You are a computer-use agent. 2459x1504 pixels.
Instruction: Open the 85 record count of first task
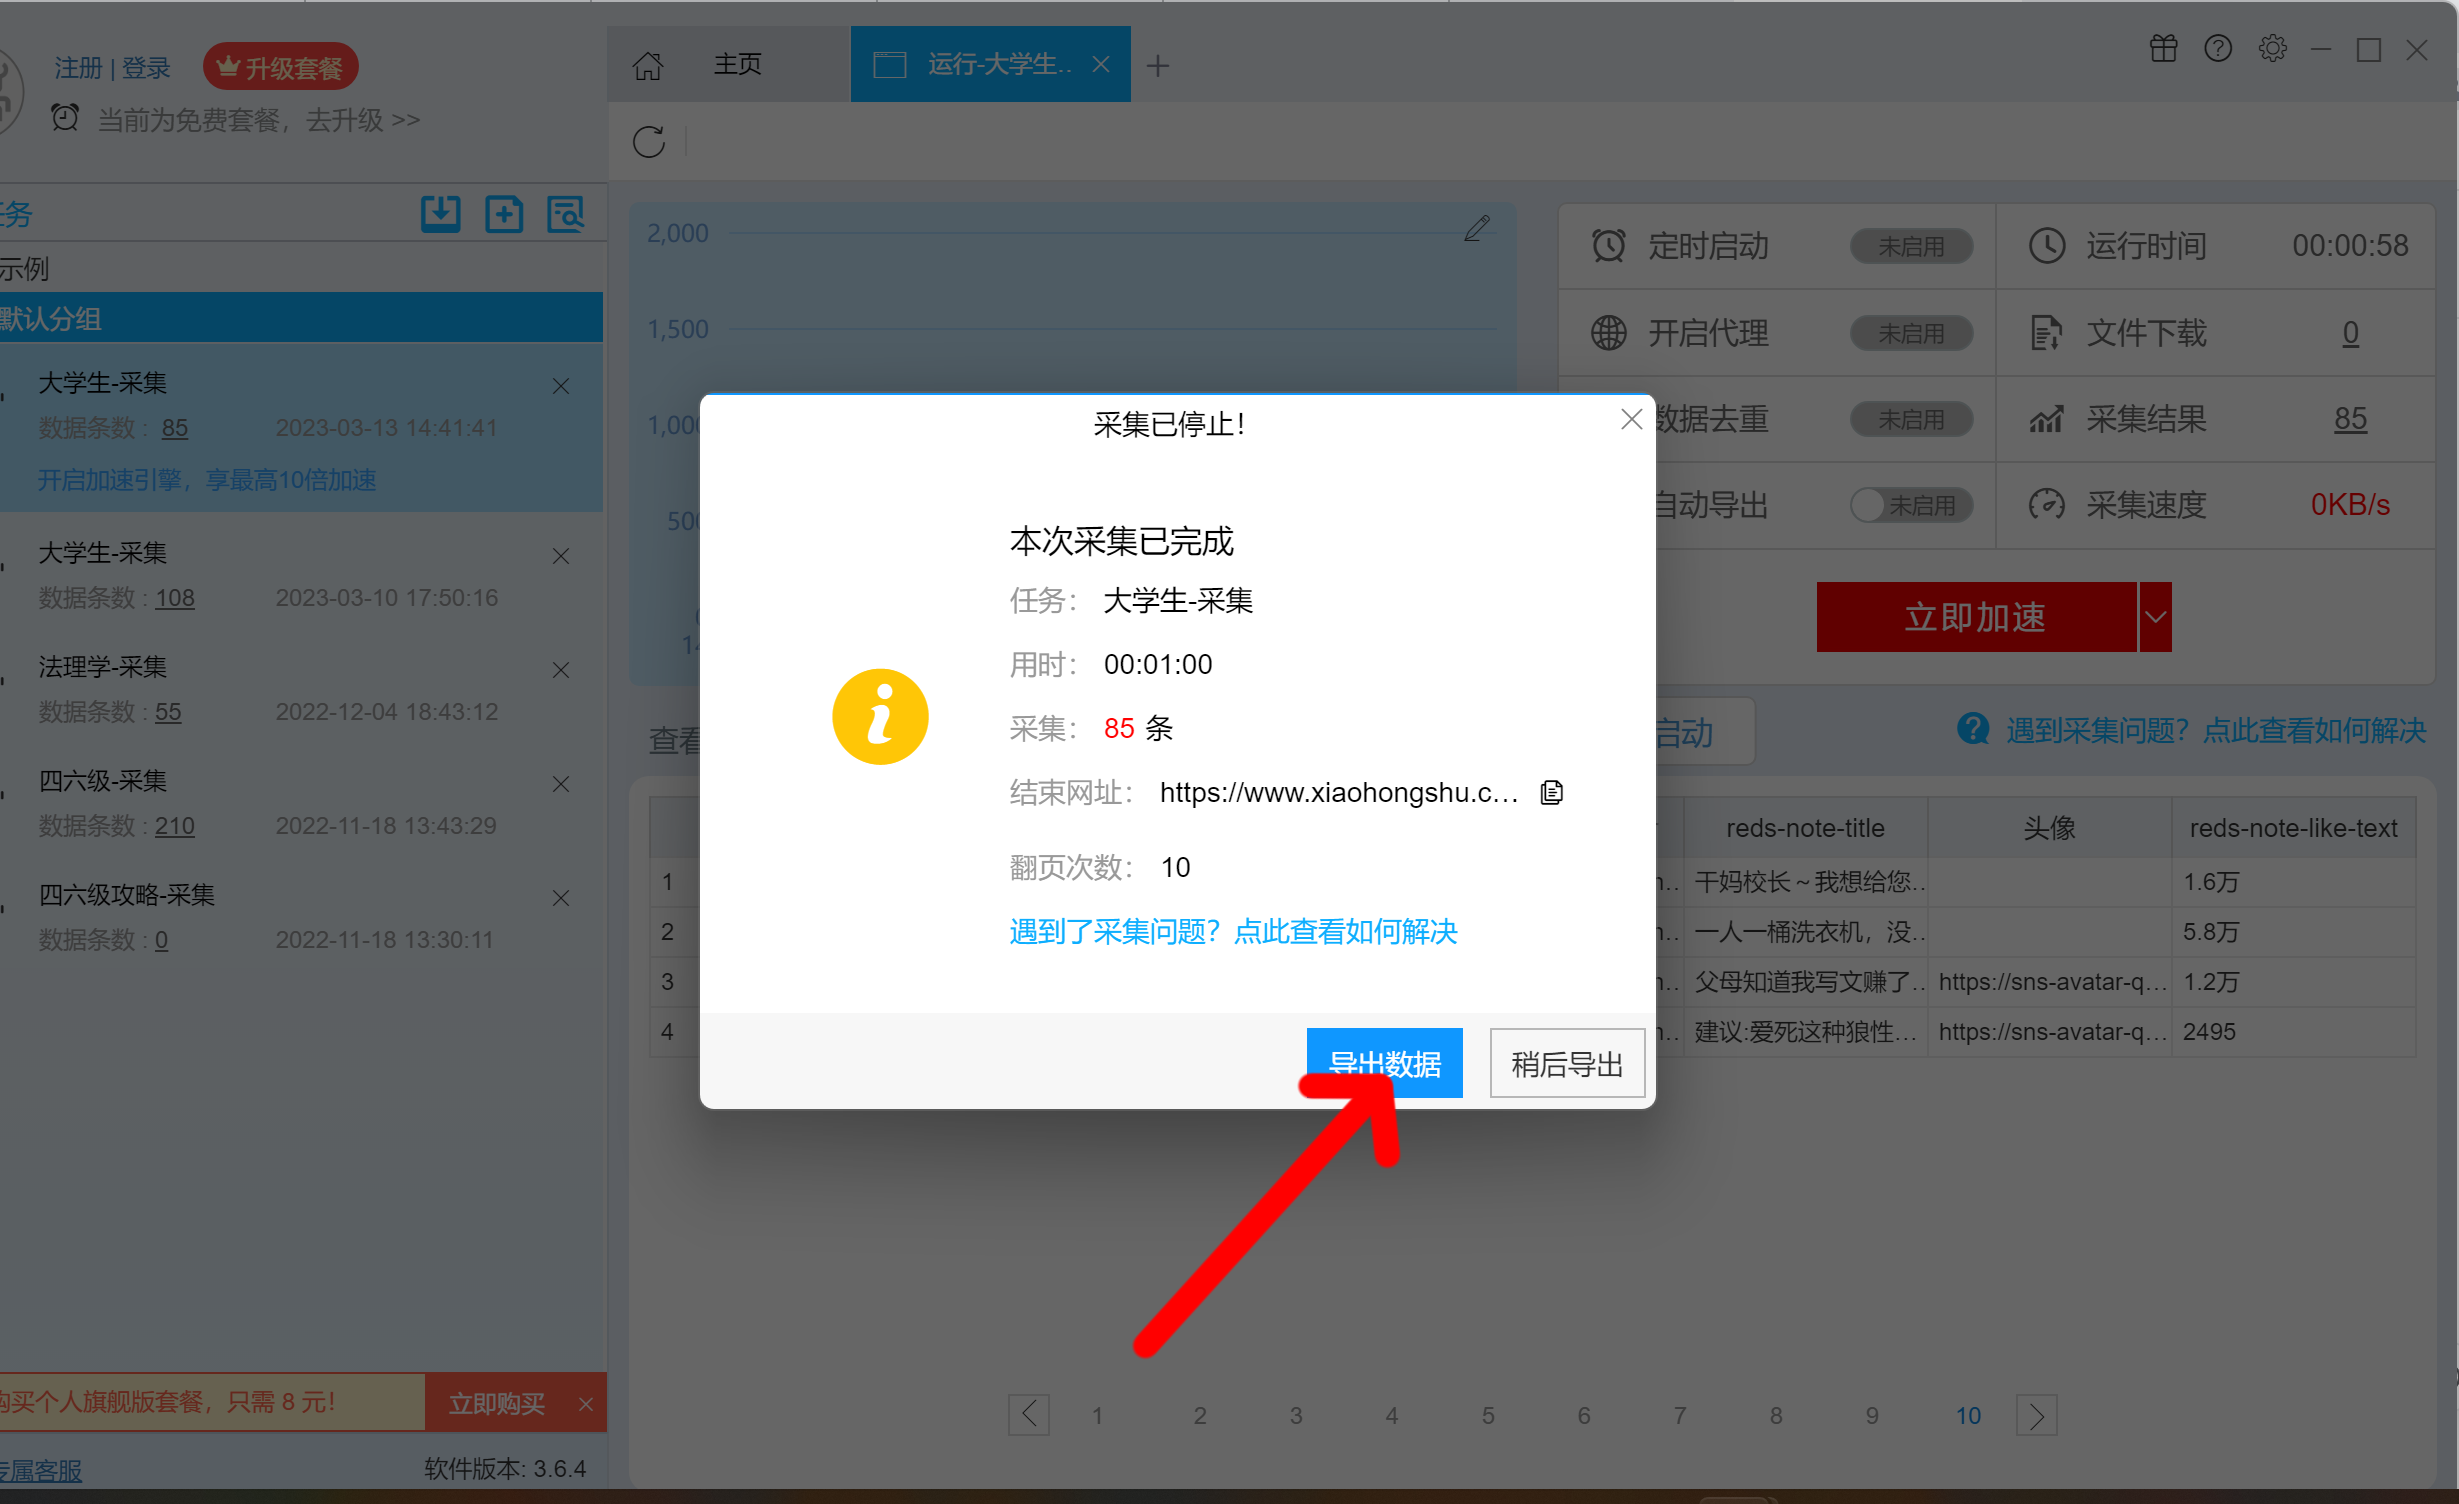point(174,428)
